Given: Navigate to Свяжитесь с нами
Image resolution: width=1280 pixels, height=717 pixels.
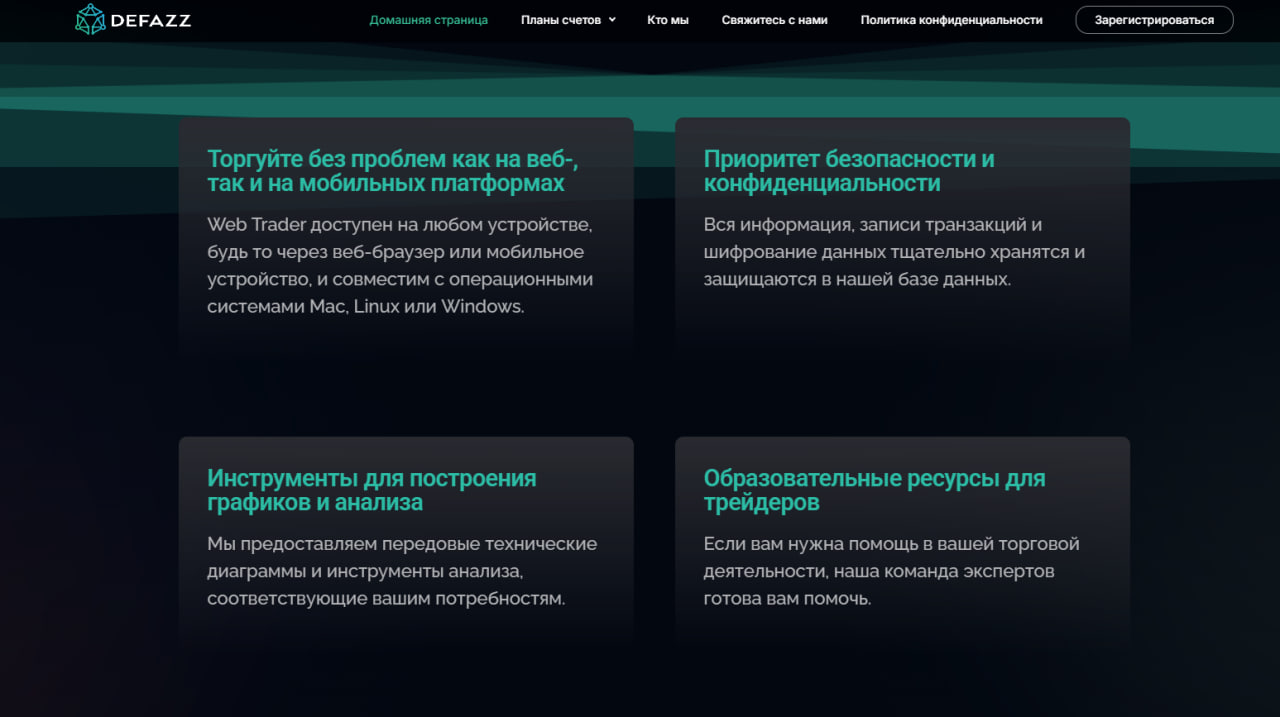Looking at the screenshot, I should pos(774,20).
